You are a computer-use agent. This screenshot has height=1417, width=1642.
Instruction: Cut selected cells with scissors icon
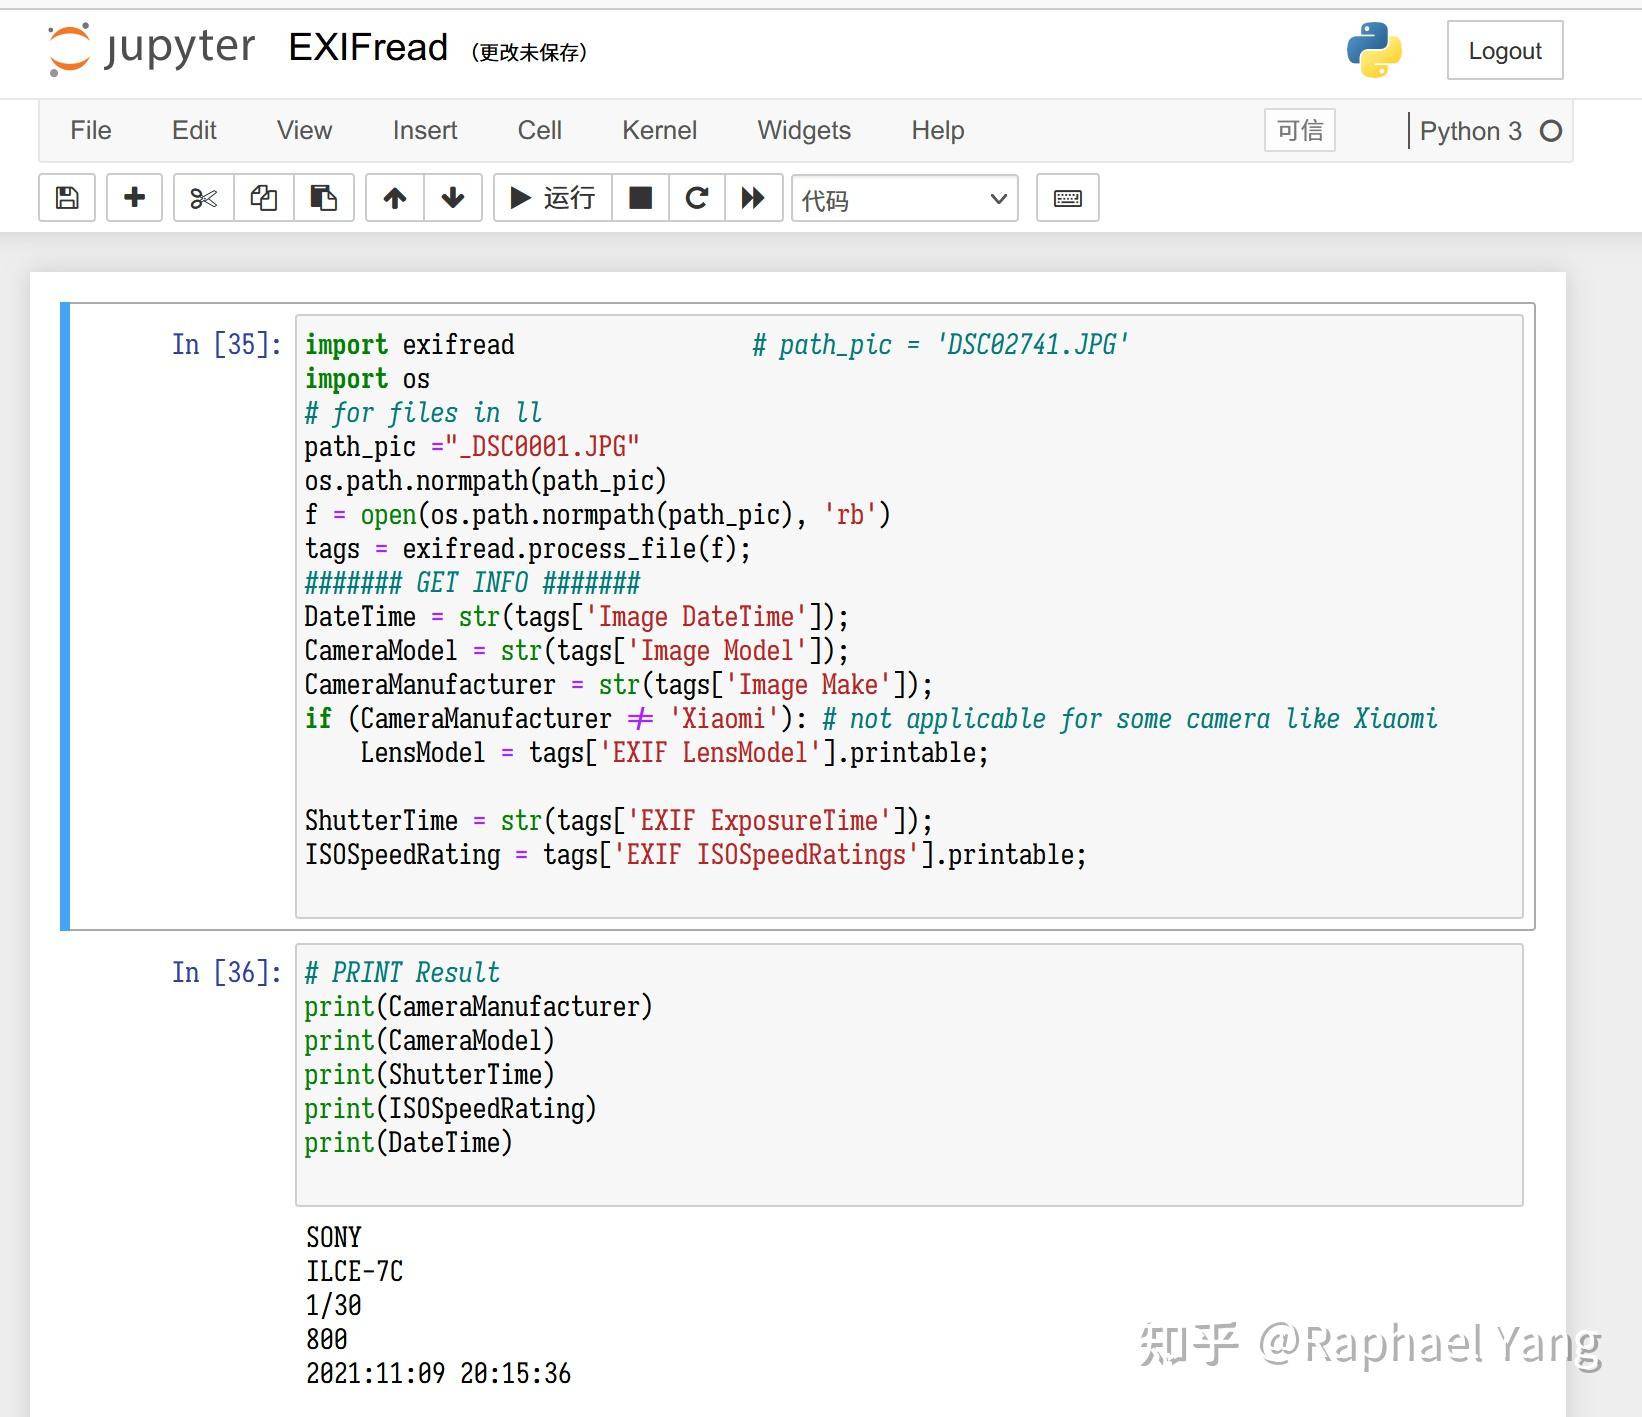tap(204, 198)
